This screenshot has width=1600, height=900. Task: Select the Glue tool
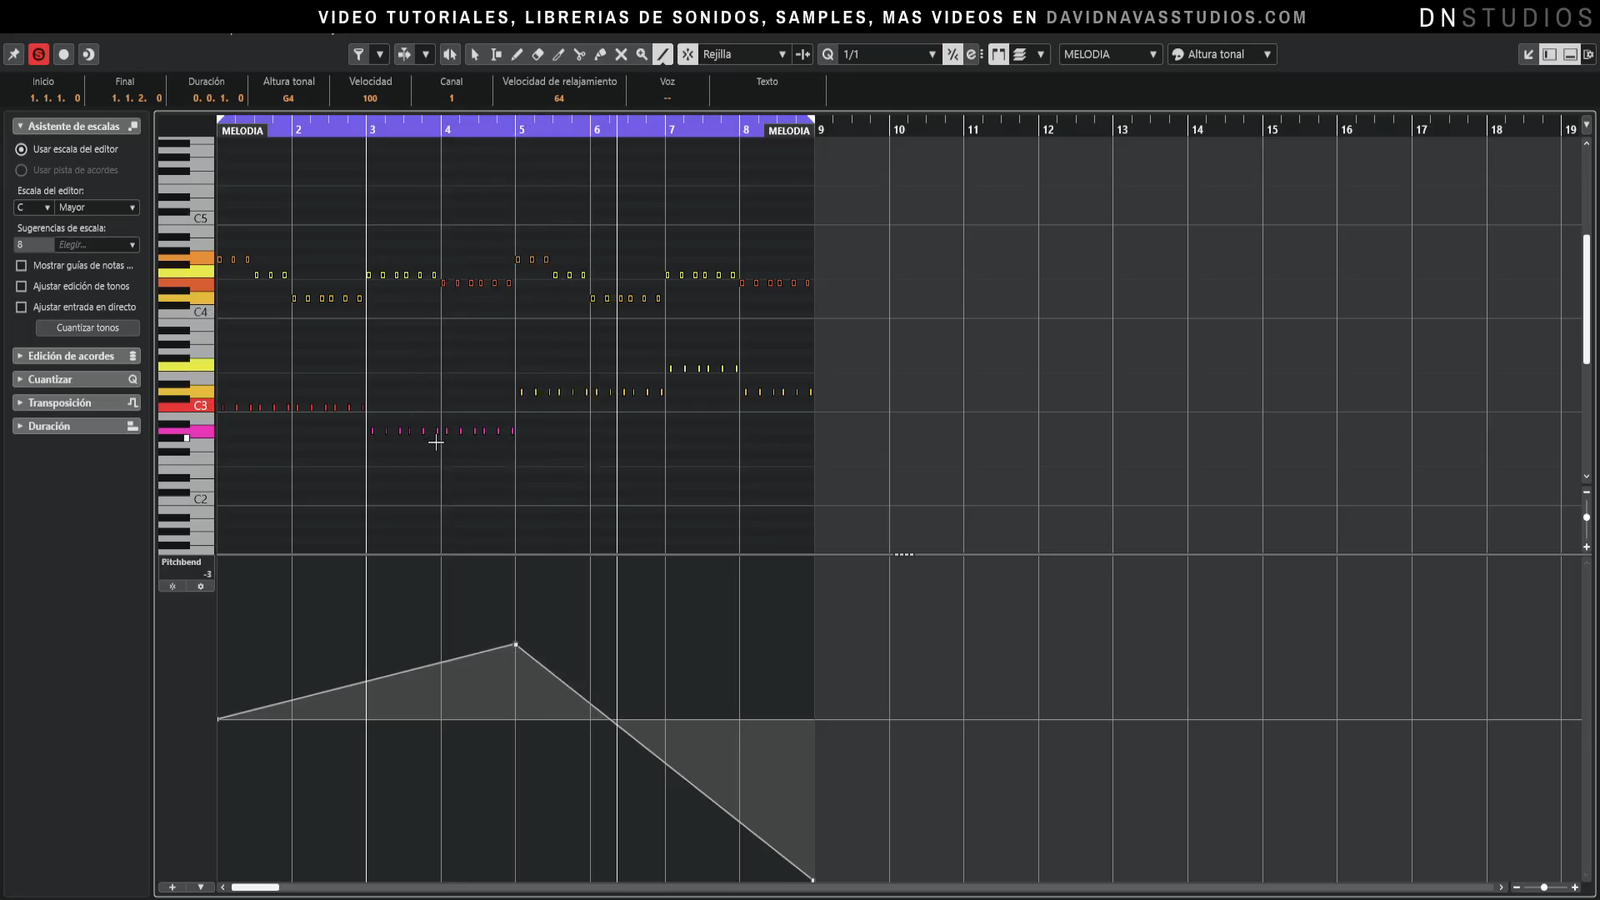[x=600, y=54]
